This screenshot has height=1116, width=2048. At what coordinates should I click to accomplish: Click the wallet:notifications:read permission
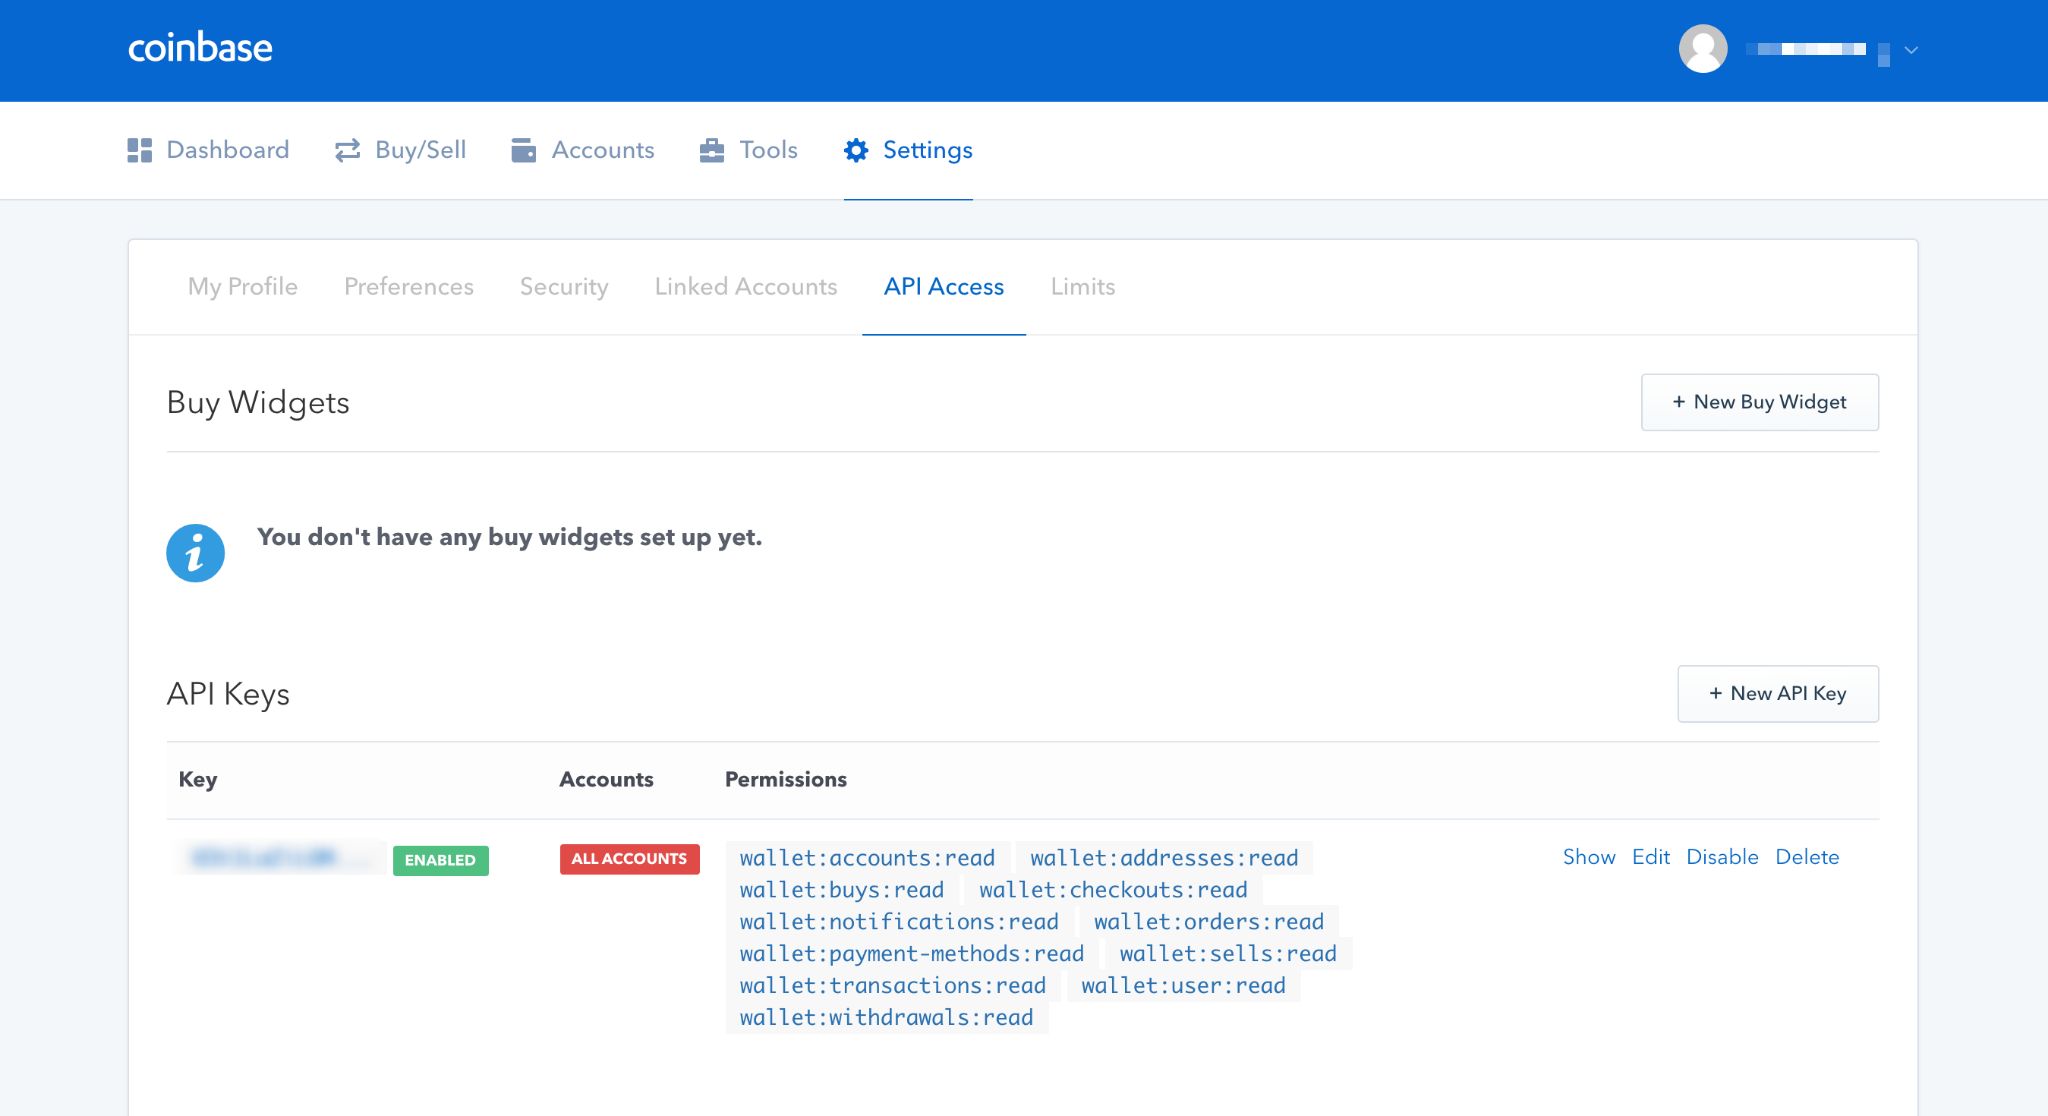pos(899,922)
